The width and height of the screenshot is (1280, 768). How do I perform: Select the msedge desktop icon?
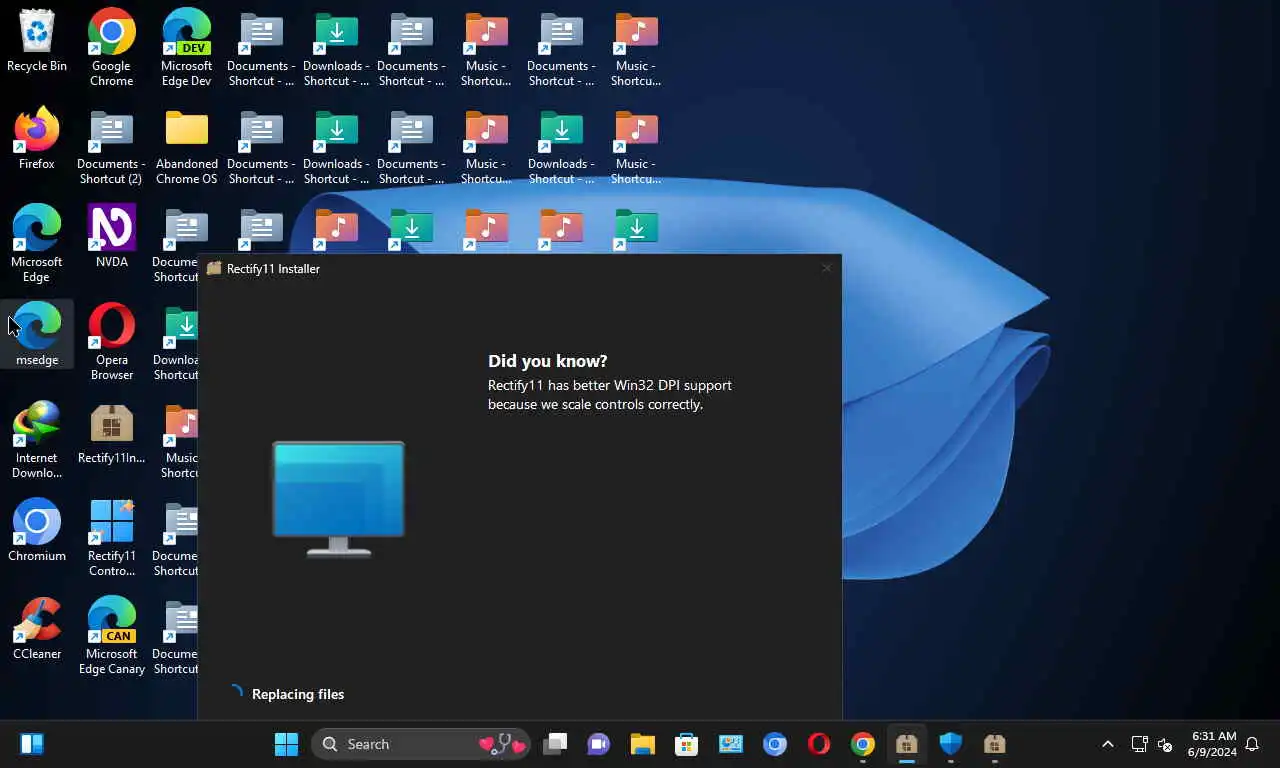(x=37, y=334)
